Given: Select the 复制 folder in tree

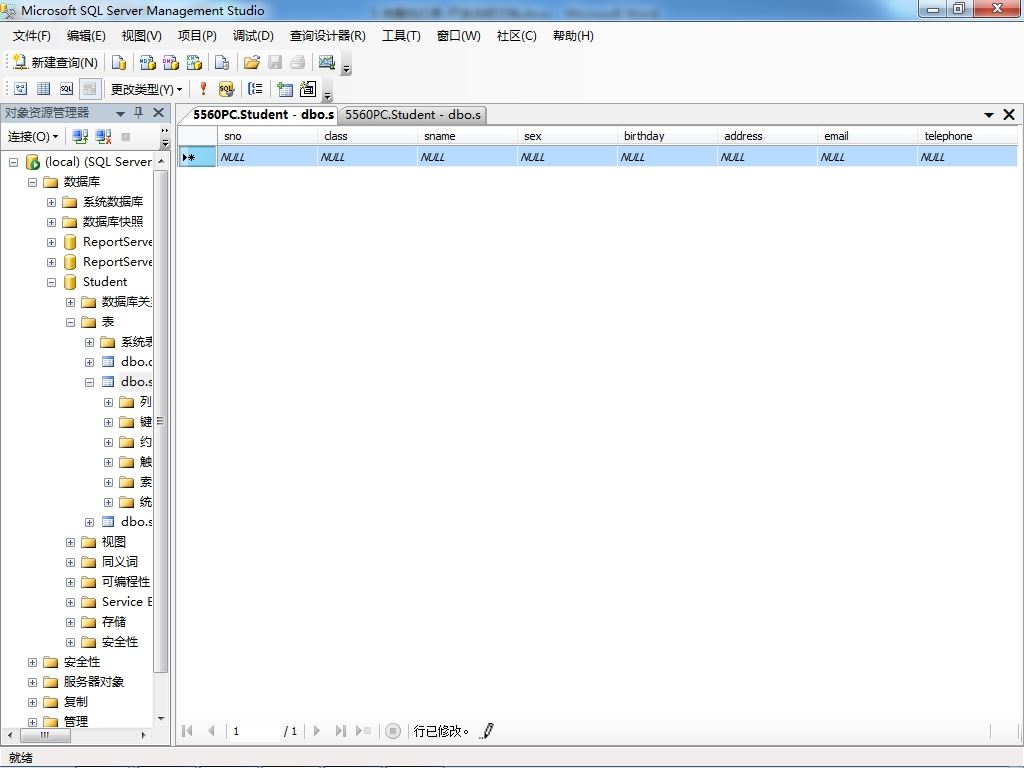Looking at the screenshot, I should (x=75, y=702).
